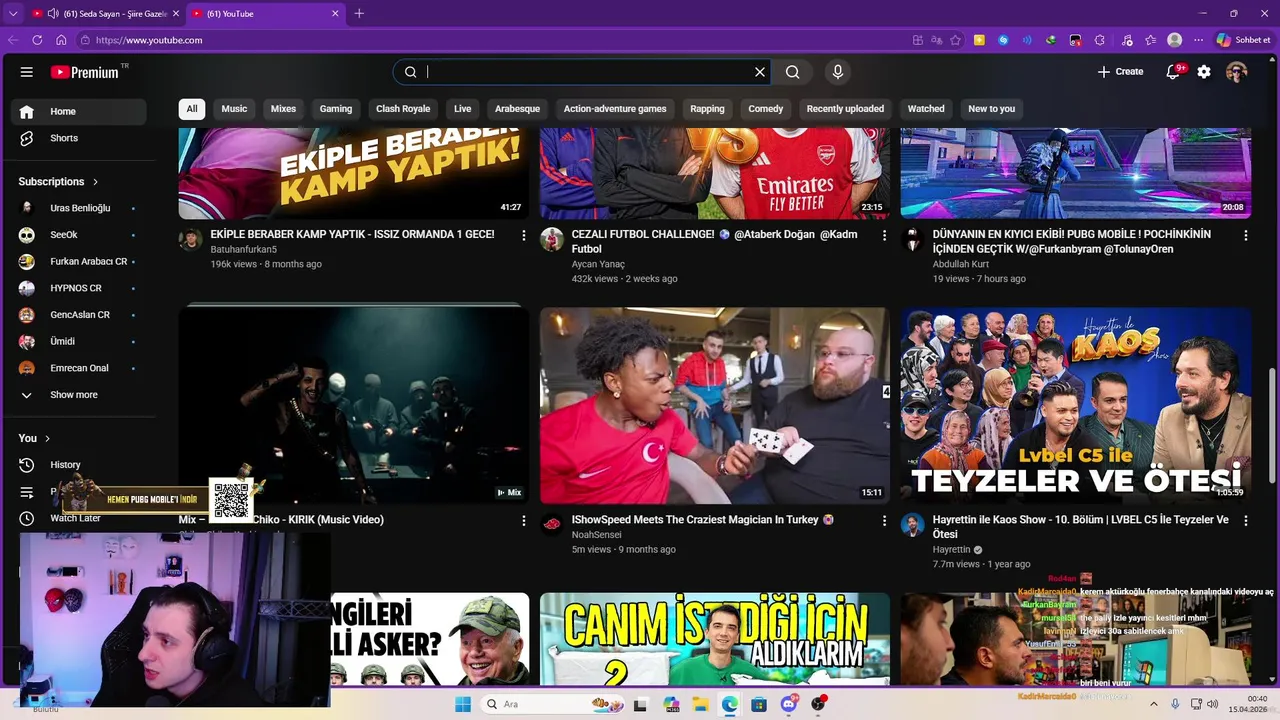Expand the You section chevron
This screenshot has width=1280, height=720.
pyautogui.click(x=47, y=438)
